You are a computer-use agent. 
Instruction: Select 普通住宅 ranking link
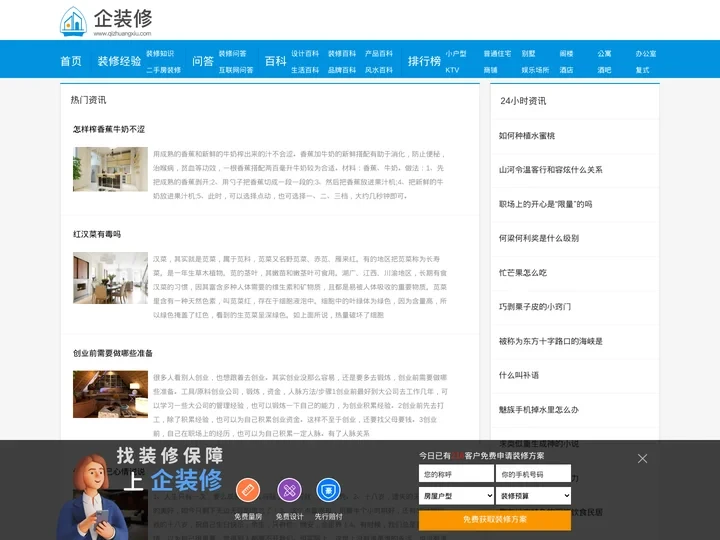pyautogui.click(x=497, y=53)
